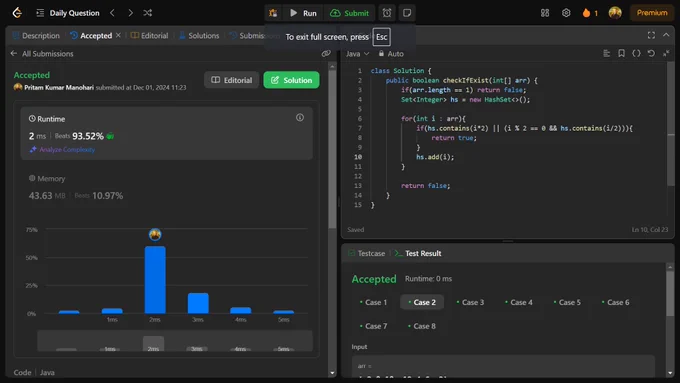
Task: Open the Java language dropdown
Action: (x=357, y=54)
